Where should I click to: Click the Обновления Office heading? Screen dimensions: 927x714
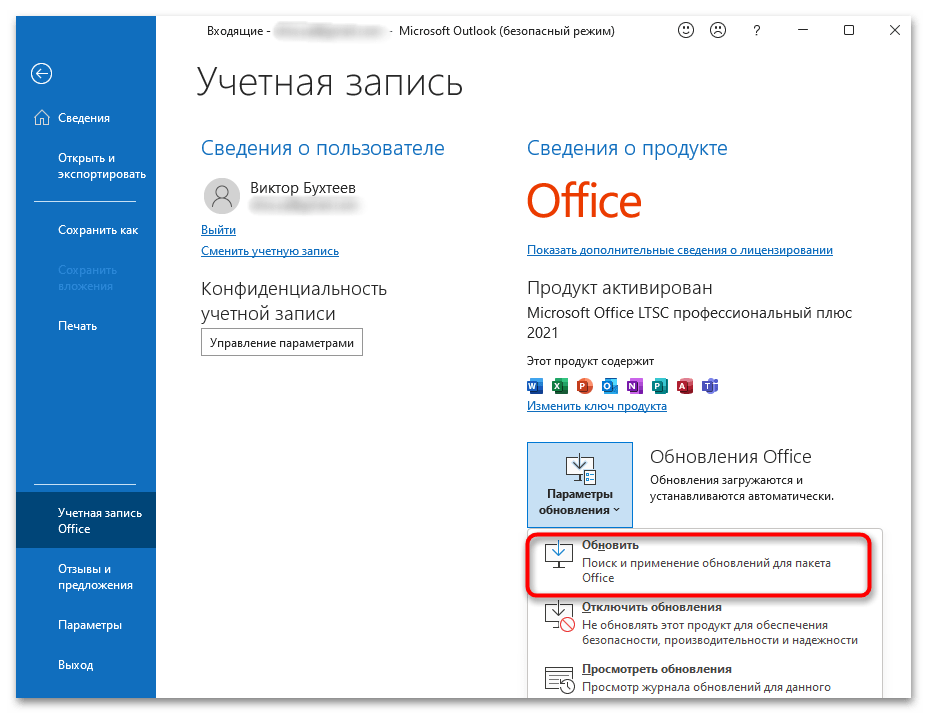point(730,456)
